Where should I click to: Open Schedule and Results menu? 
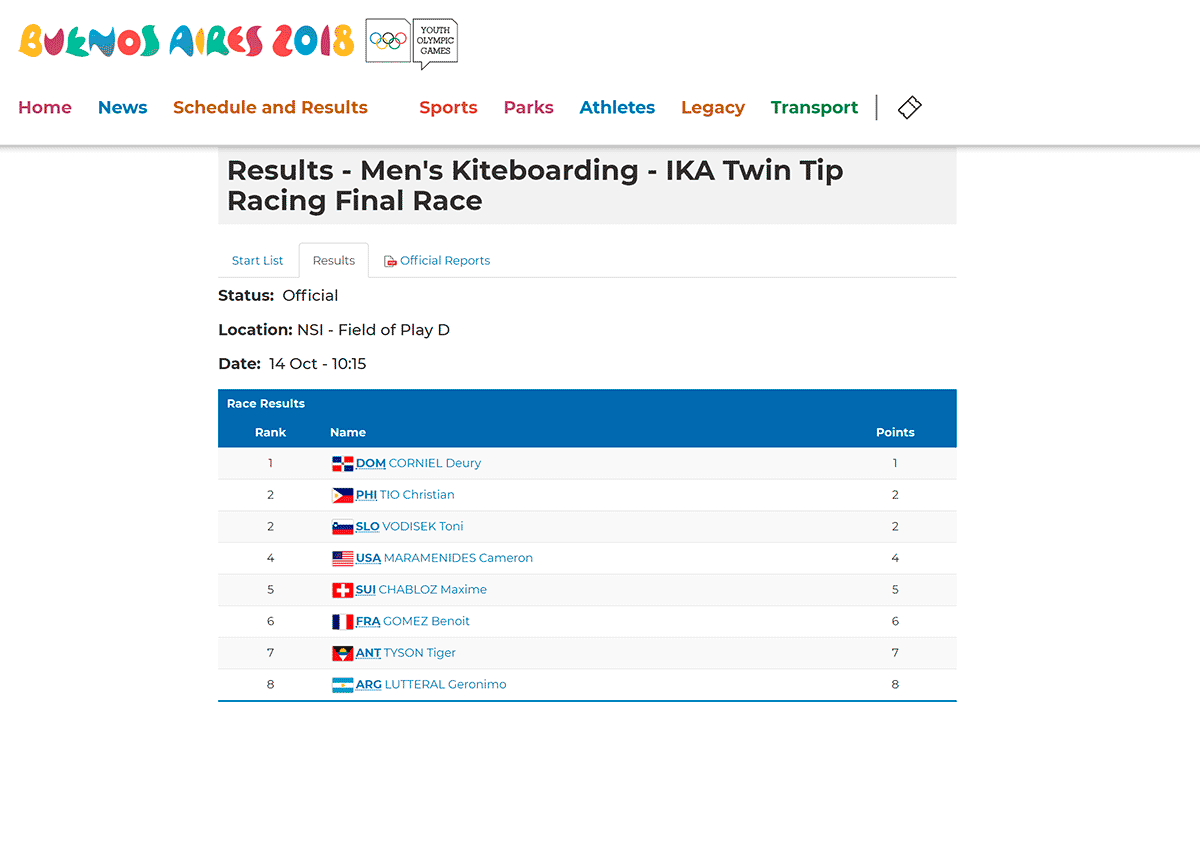pos(270,107)
